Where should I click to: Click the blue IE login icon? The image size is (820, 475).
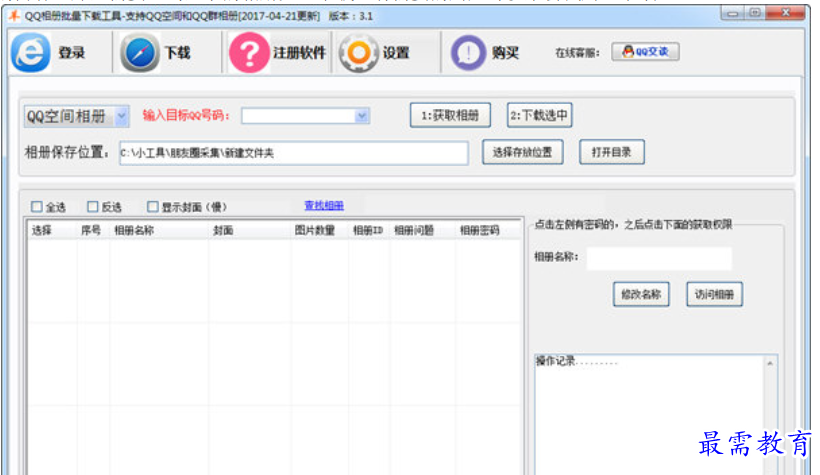(x=31, y=52)
